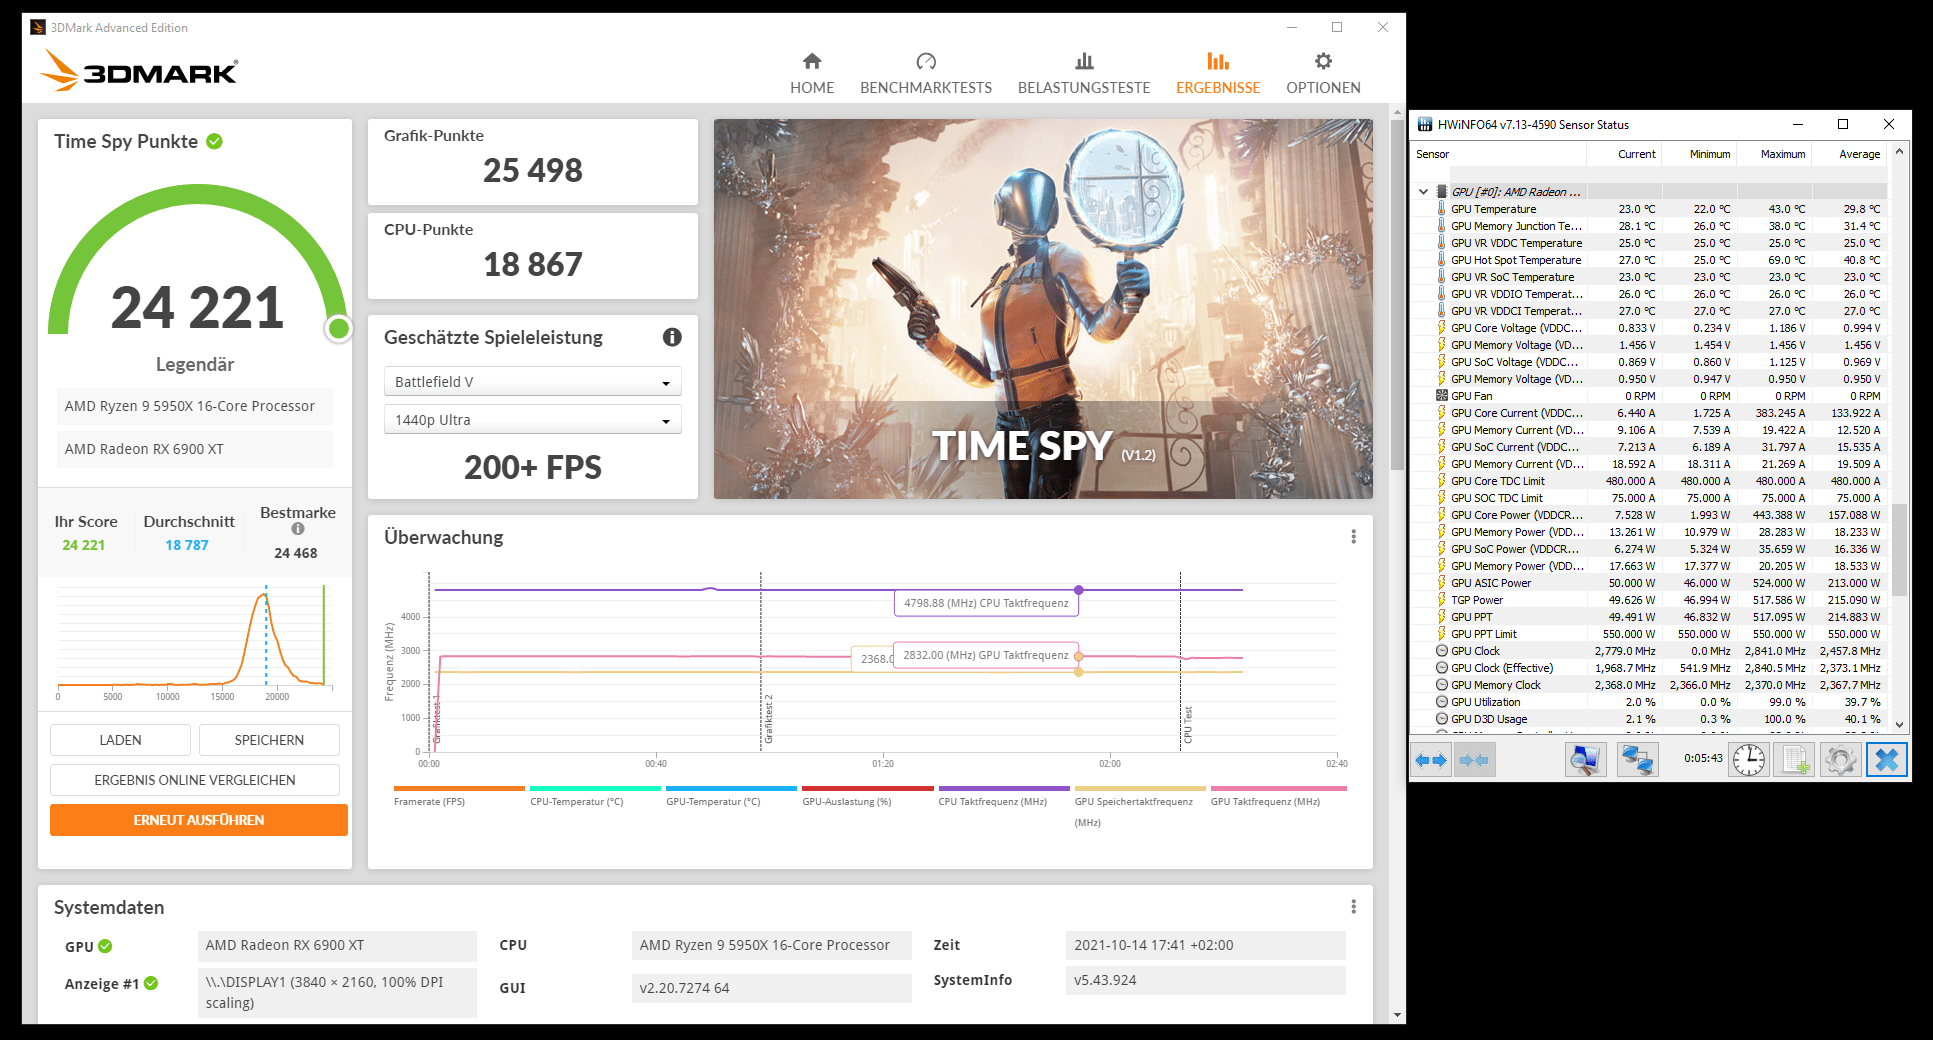Open Überwachung three-dot options menu
This screenshot has width=1933, height=1040.
[1353, 537]
